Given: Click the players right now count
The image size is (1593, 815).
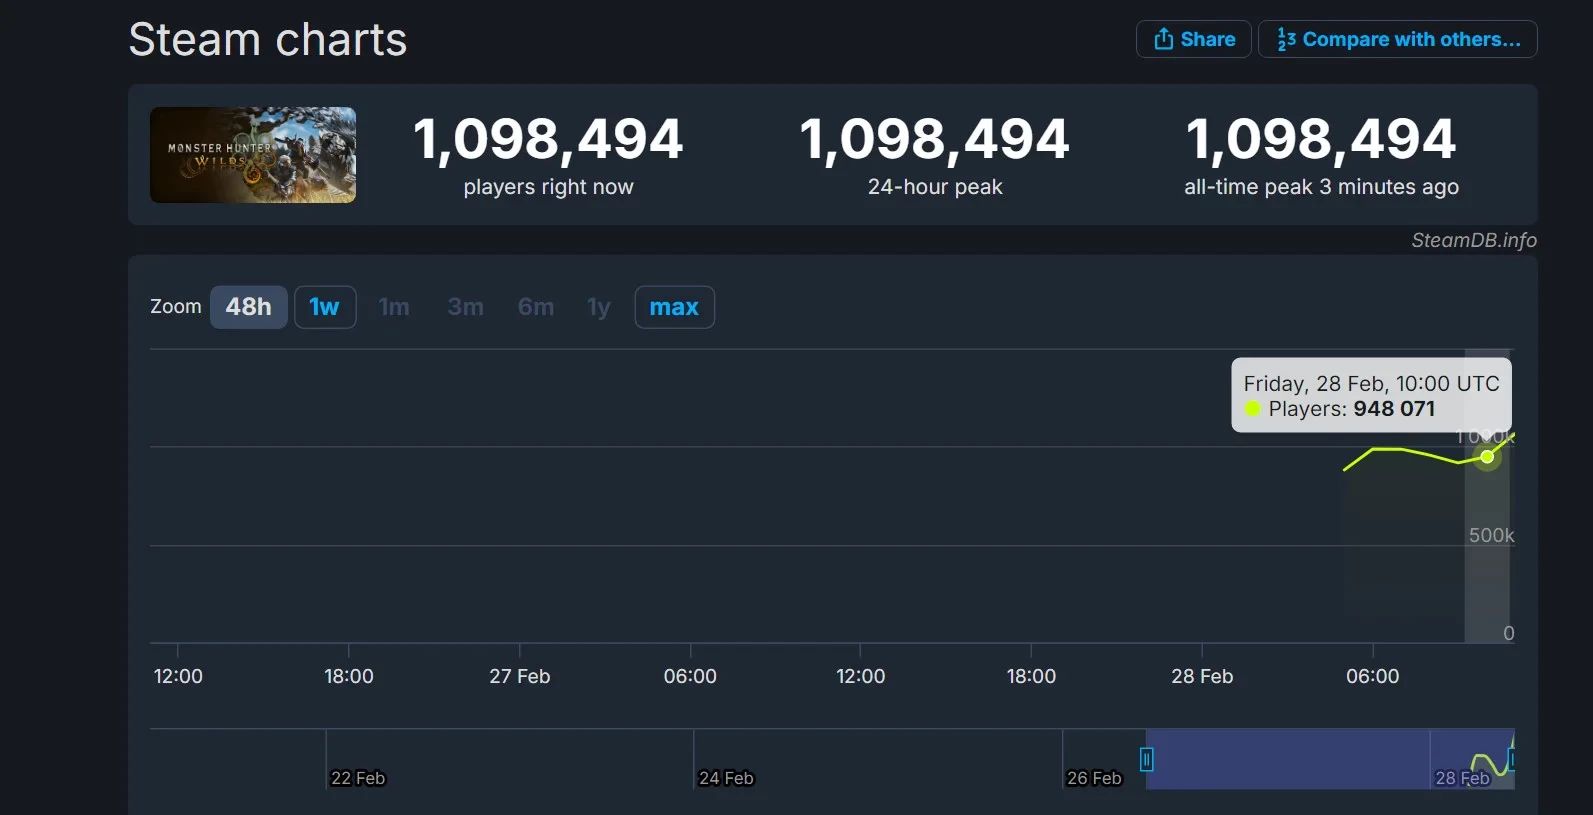Looking at the screenshot, I should [x=548, y=139].
